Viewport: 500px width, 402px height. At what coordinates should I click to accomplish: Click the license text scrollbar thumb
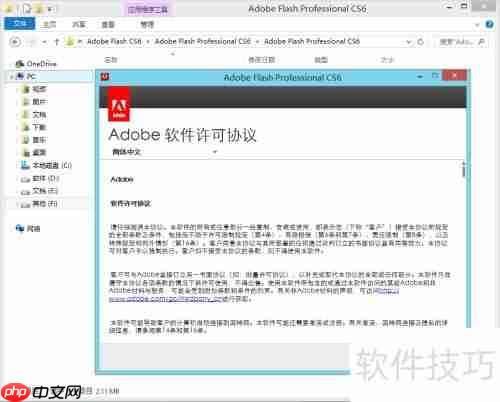click(463, 171)
